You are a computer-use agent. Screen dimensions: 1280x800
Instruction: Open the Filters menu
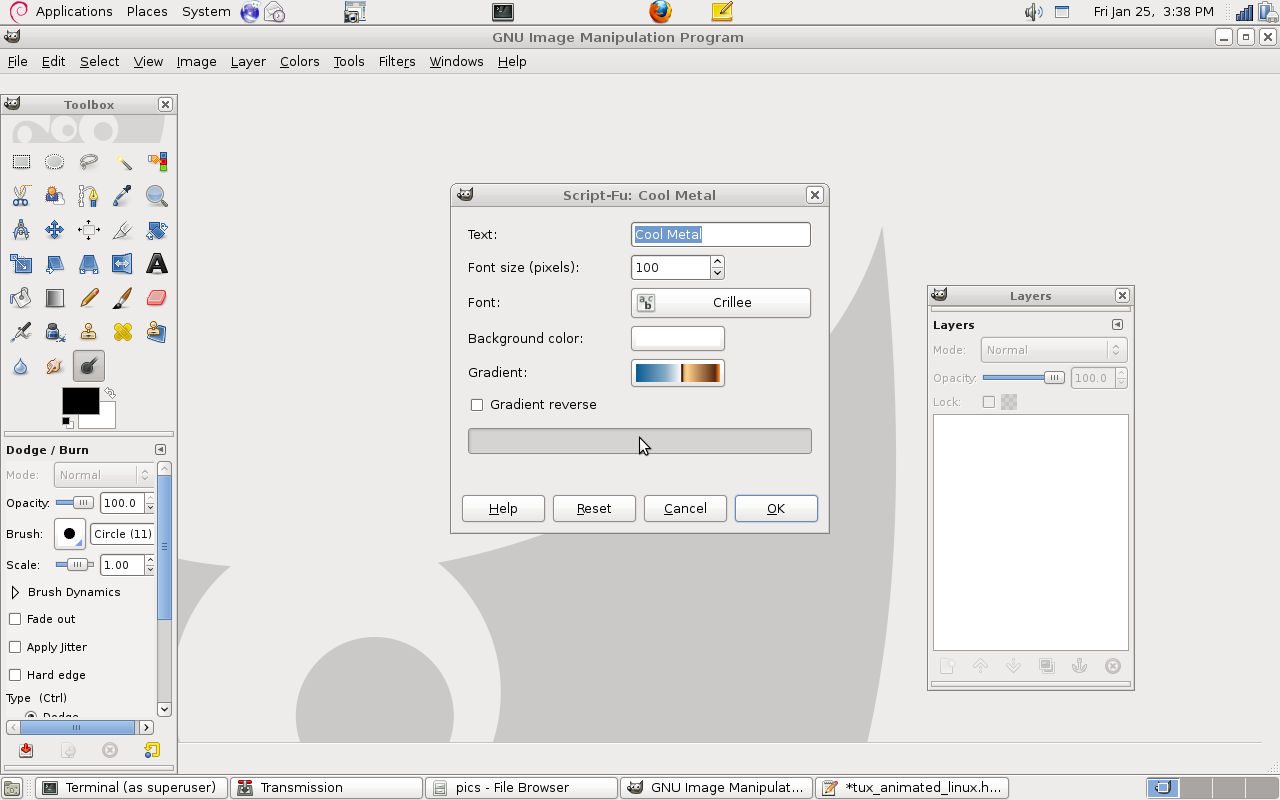click(396, 61)
